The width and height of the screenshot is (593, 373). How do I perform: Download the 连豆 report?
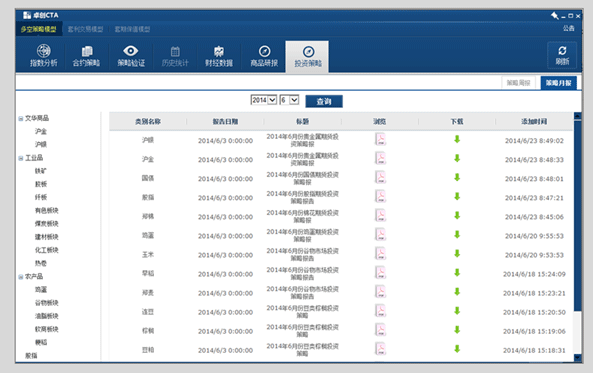click(x=457, y=311)
